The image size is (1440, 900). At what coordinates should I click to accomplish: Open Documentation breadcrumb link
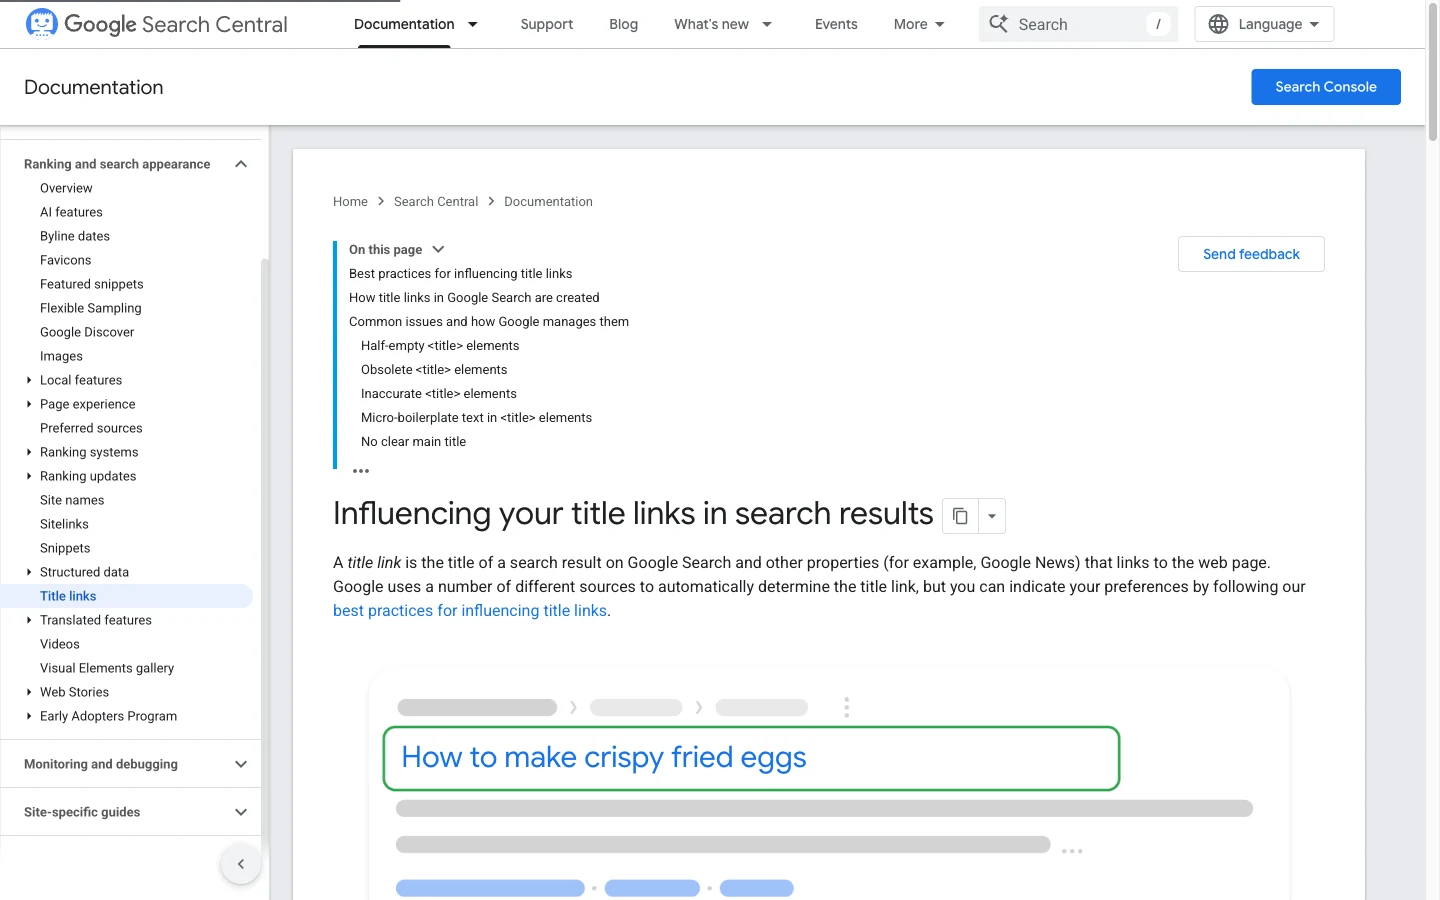click(x=548, y=202)
